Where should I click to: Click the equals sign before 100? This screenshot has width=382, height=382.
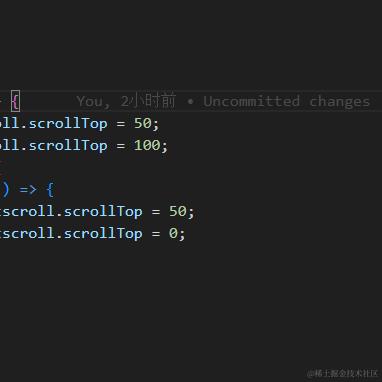tap(121, 146)
